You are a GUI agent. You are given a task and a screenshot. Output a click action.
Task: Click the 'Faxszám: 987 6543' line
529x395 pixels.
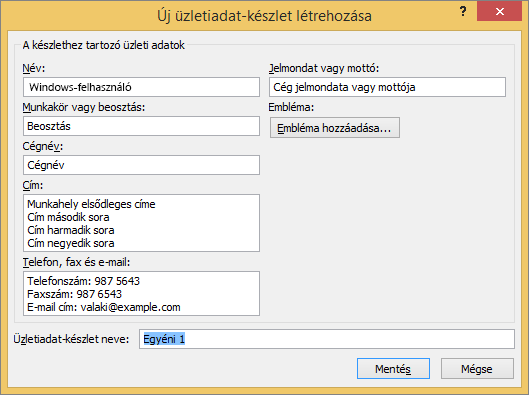point(74,294)
